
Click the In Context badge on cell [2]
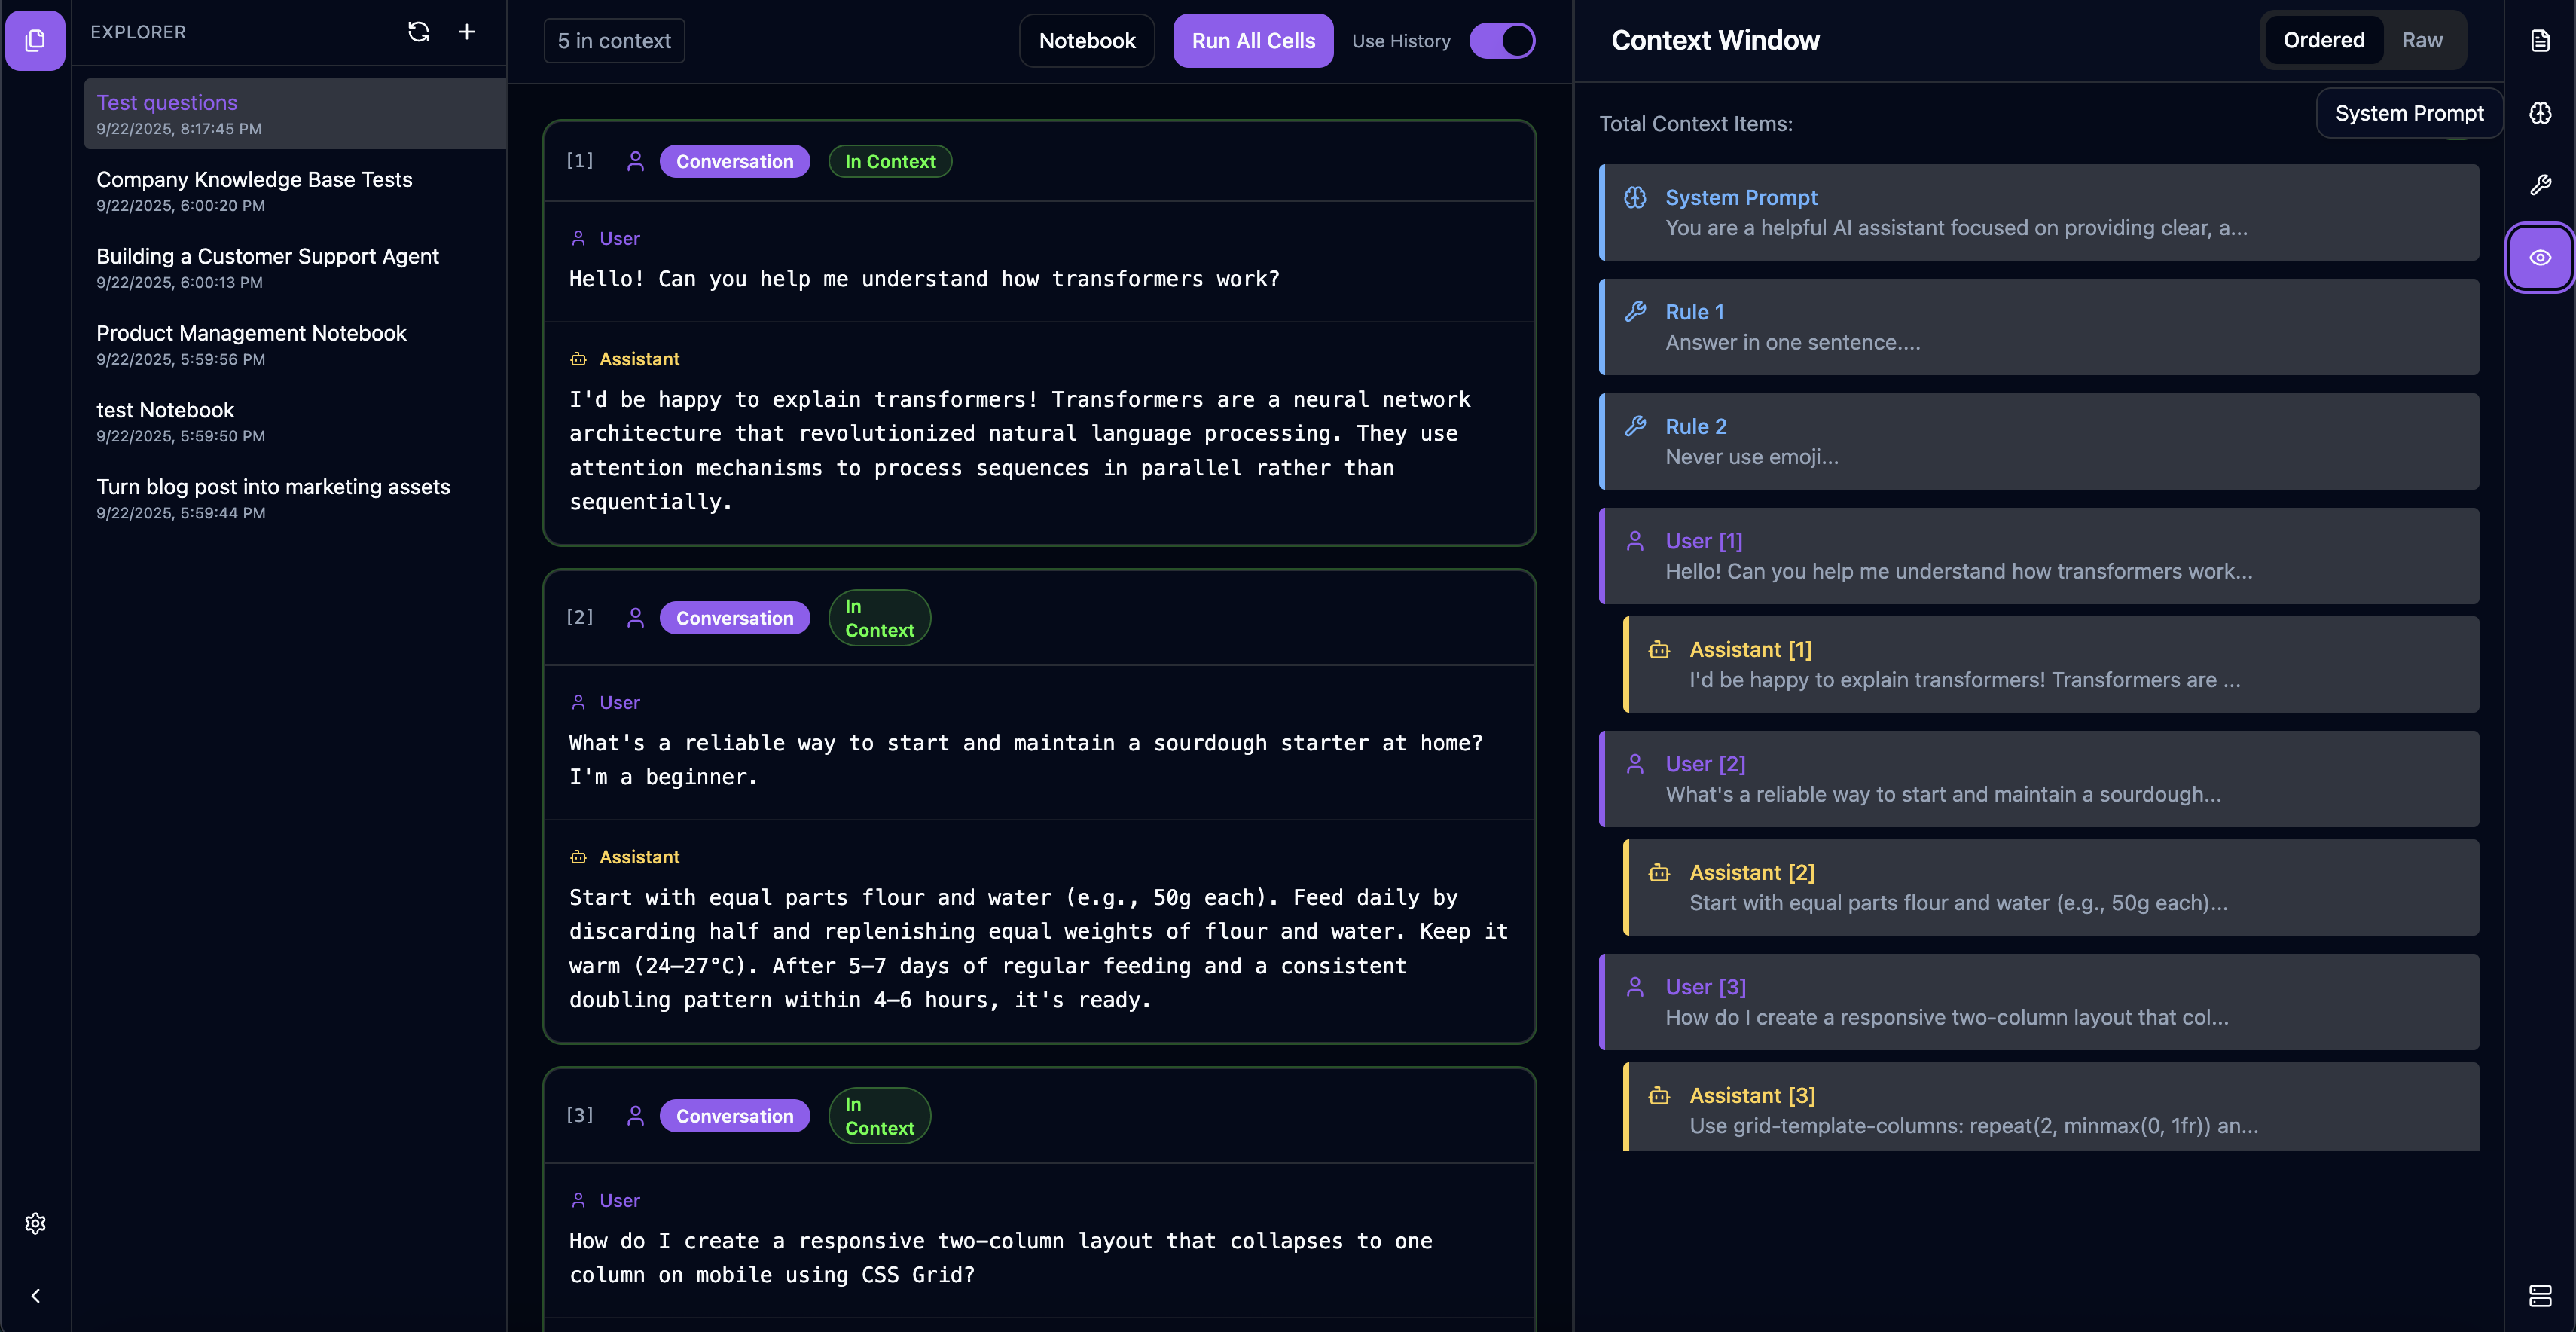click(x=879, y=617)
